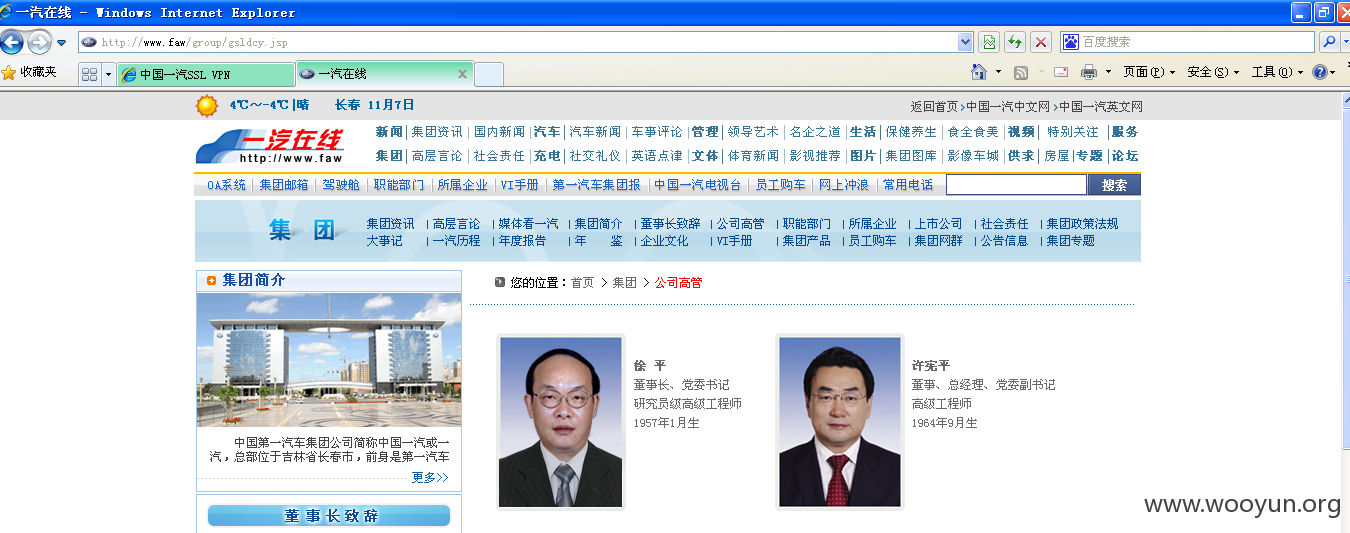This screenshot has height=533, width=1350.
Task: Open the 安全(S) menu
Action: pos(1213,72)
